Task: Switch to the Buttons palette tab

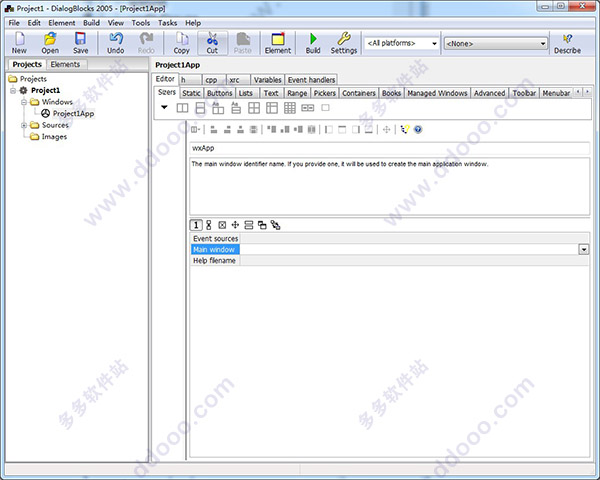Action: pos(220,93)
